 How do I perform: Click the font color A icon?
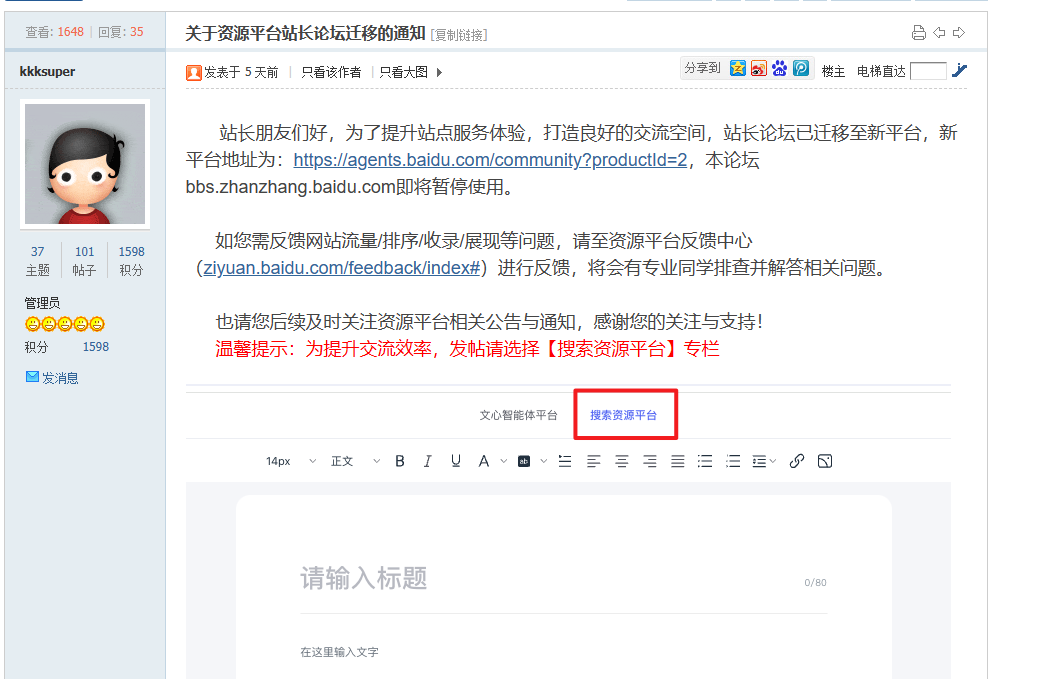point(484,461)
